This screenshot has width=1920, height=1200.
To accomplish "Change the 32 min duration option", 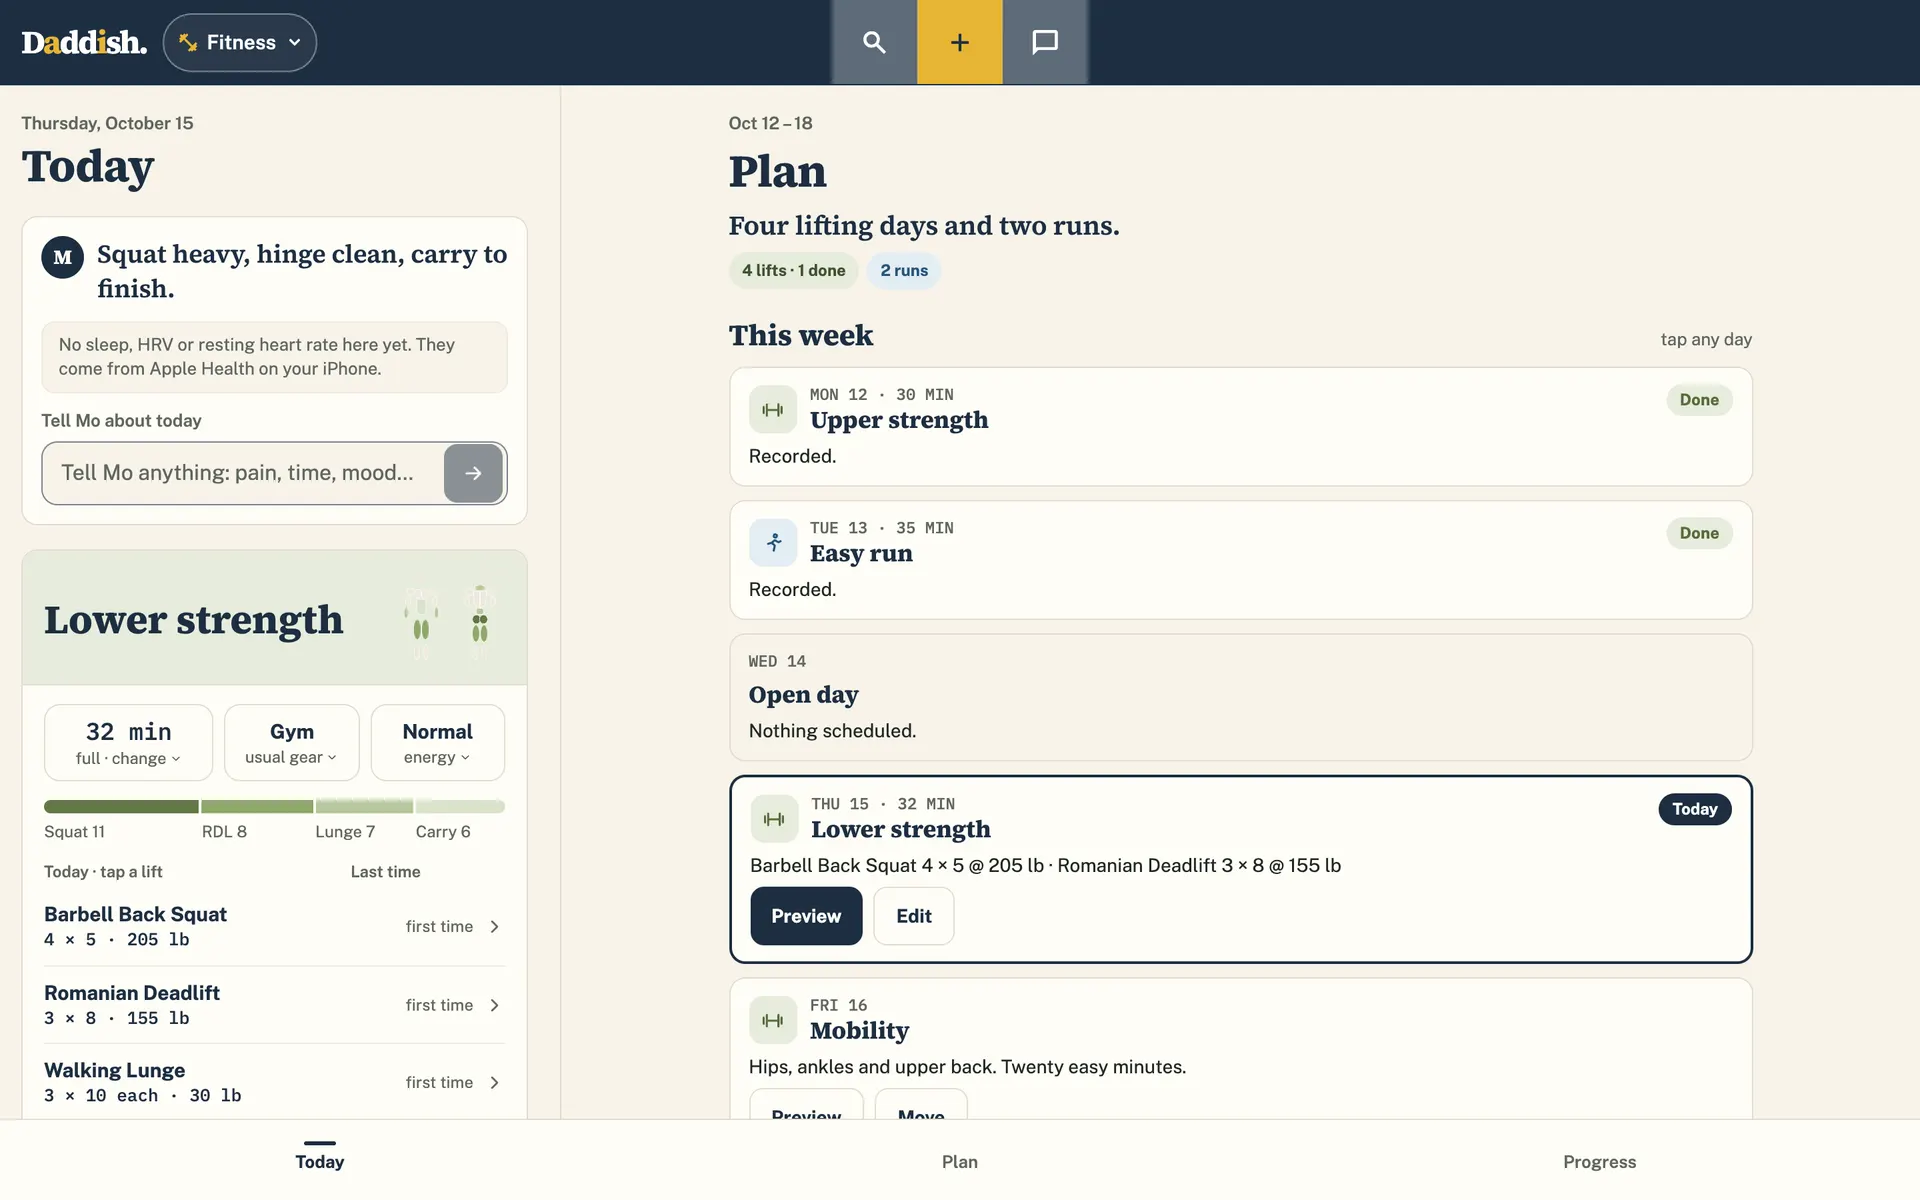I will [128, 743].
